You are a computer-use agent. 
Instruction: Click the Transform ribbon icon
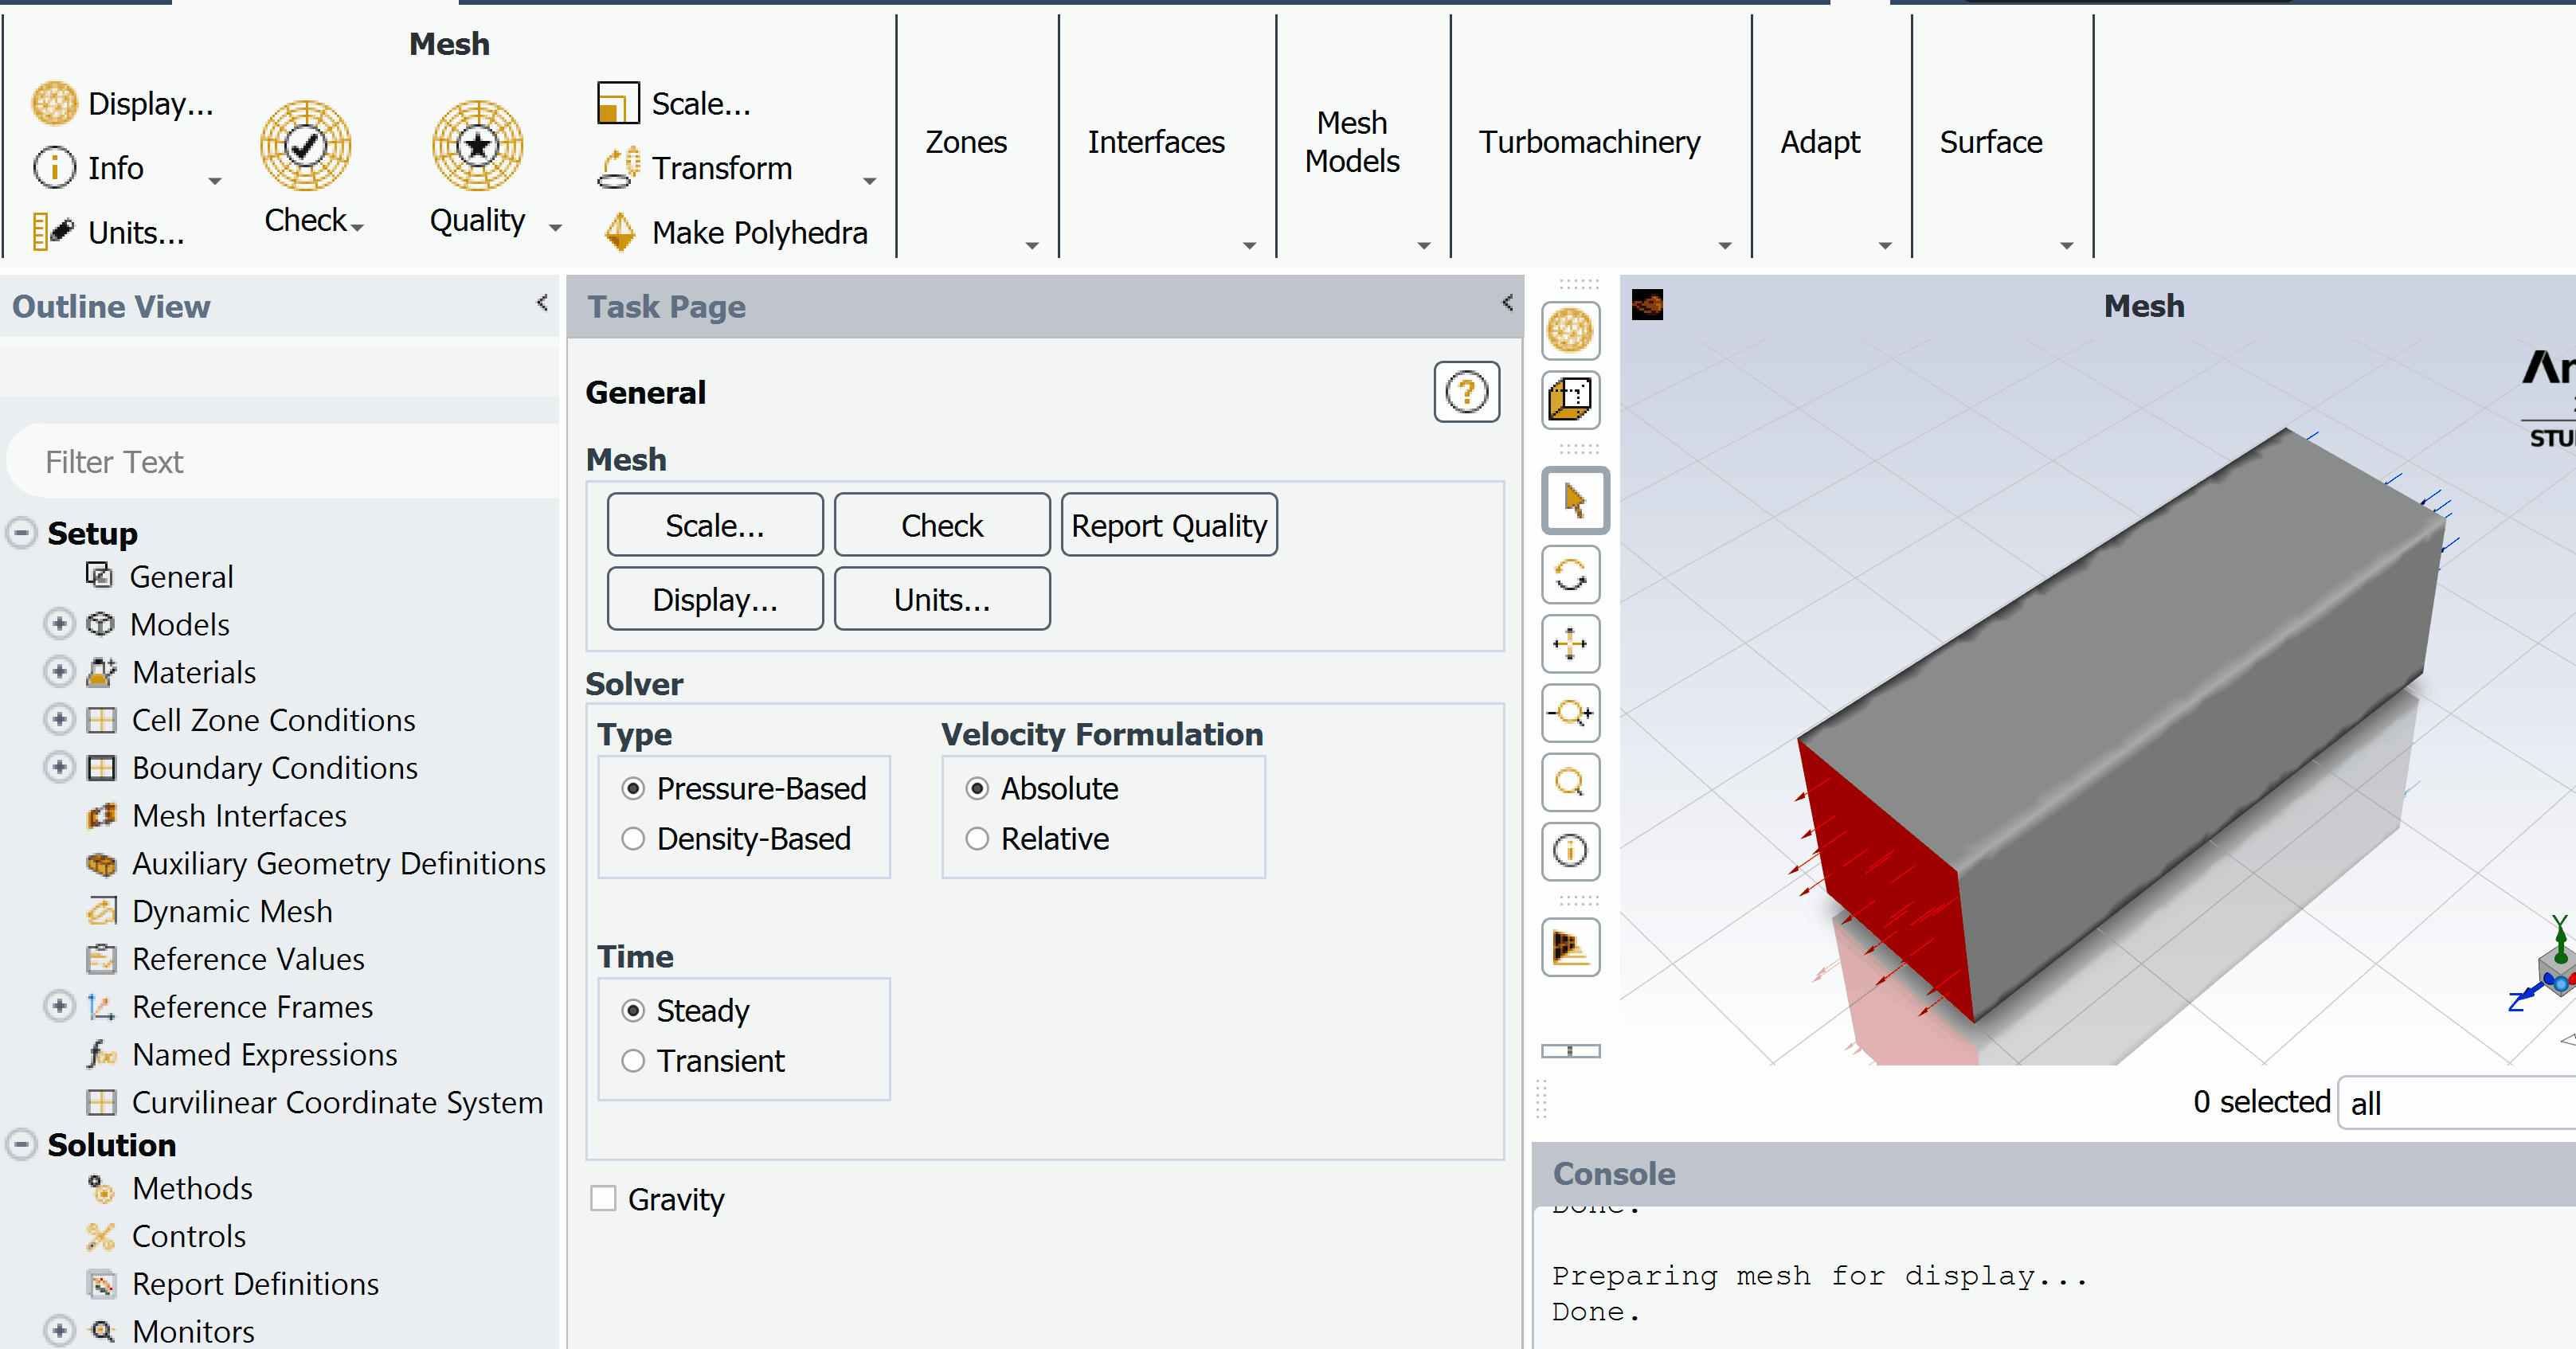619,167
